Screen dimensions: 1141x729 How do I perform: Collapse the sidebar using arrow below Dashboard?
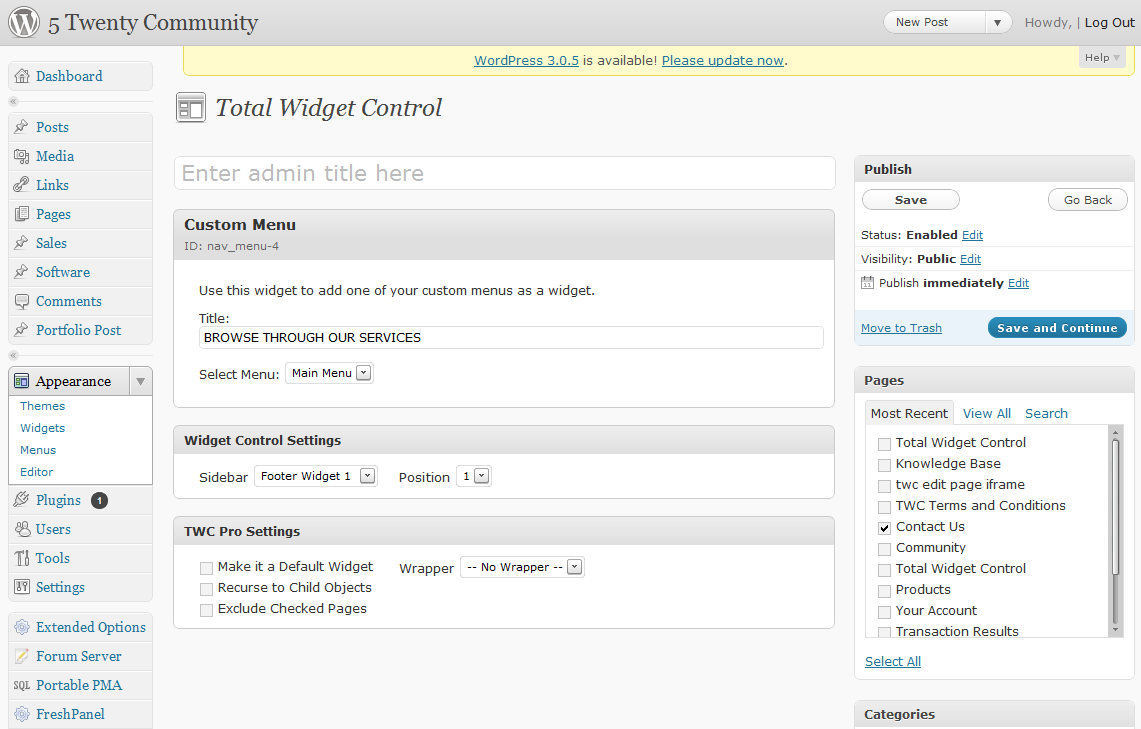[13, 101]
